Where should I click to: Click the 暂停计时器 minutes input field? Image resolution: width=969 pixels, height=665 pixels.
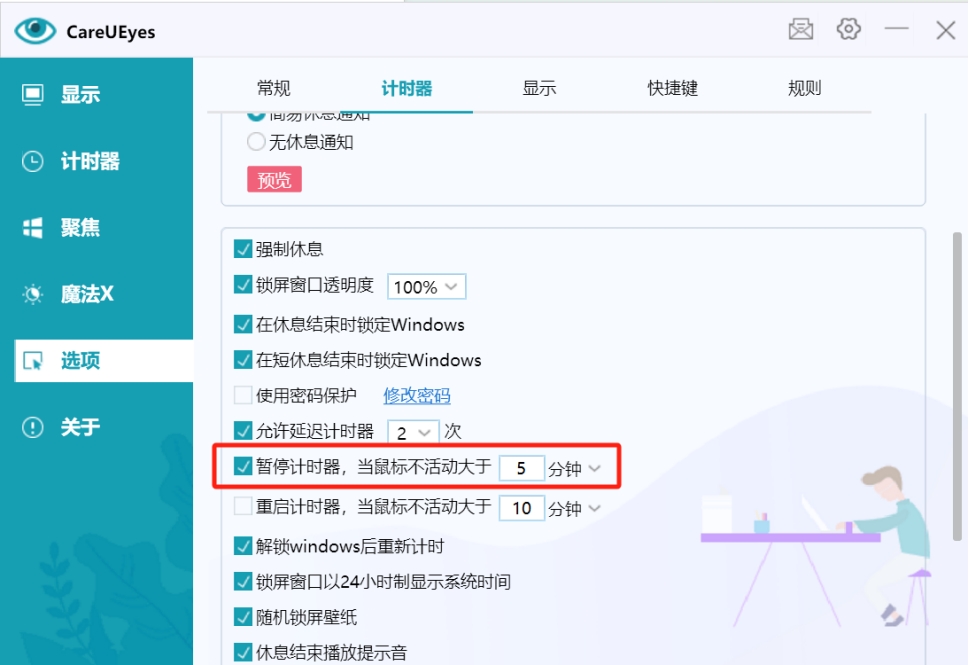click(521, 468)
